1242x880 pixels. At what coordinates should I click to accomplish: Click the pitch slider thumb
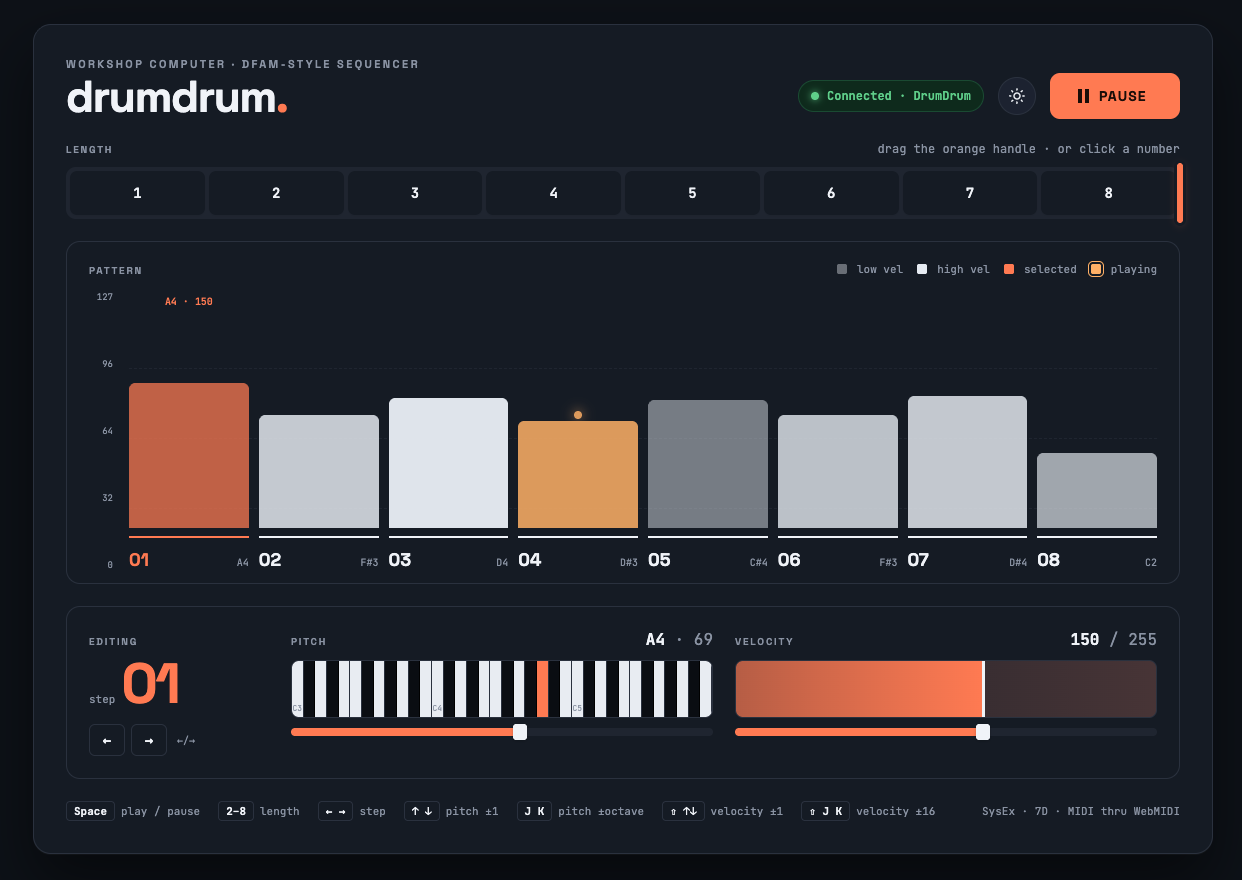(520, 732)
